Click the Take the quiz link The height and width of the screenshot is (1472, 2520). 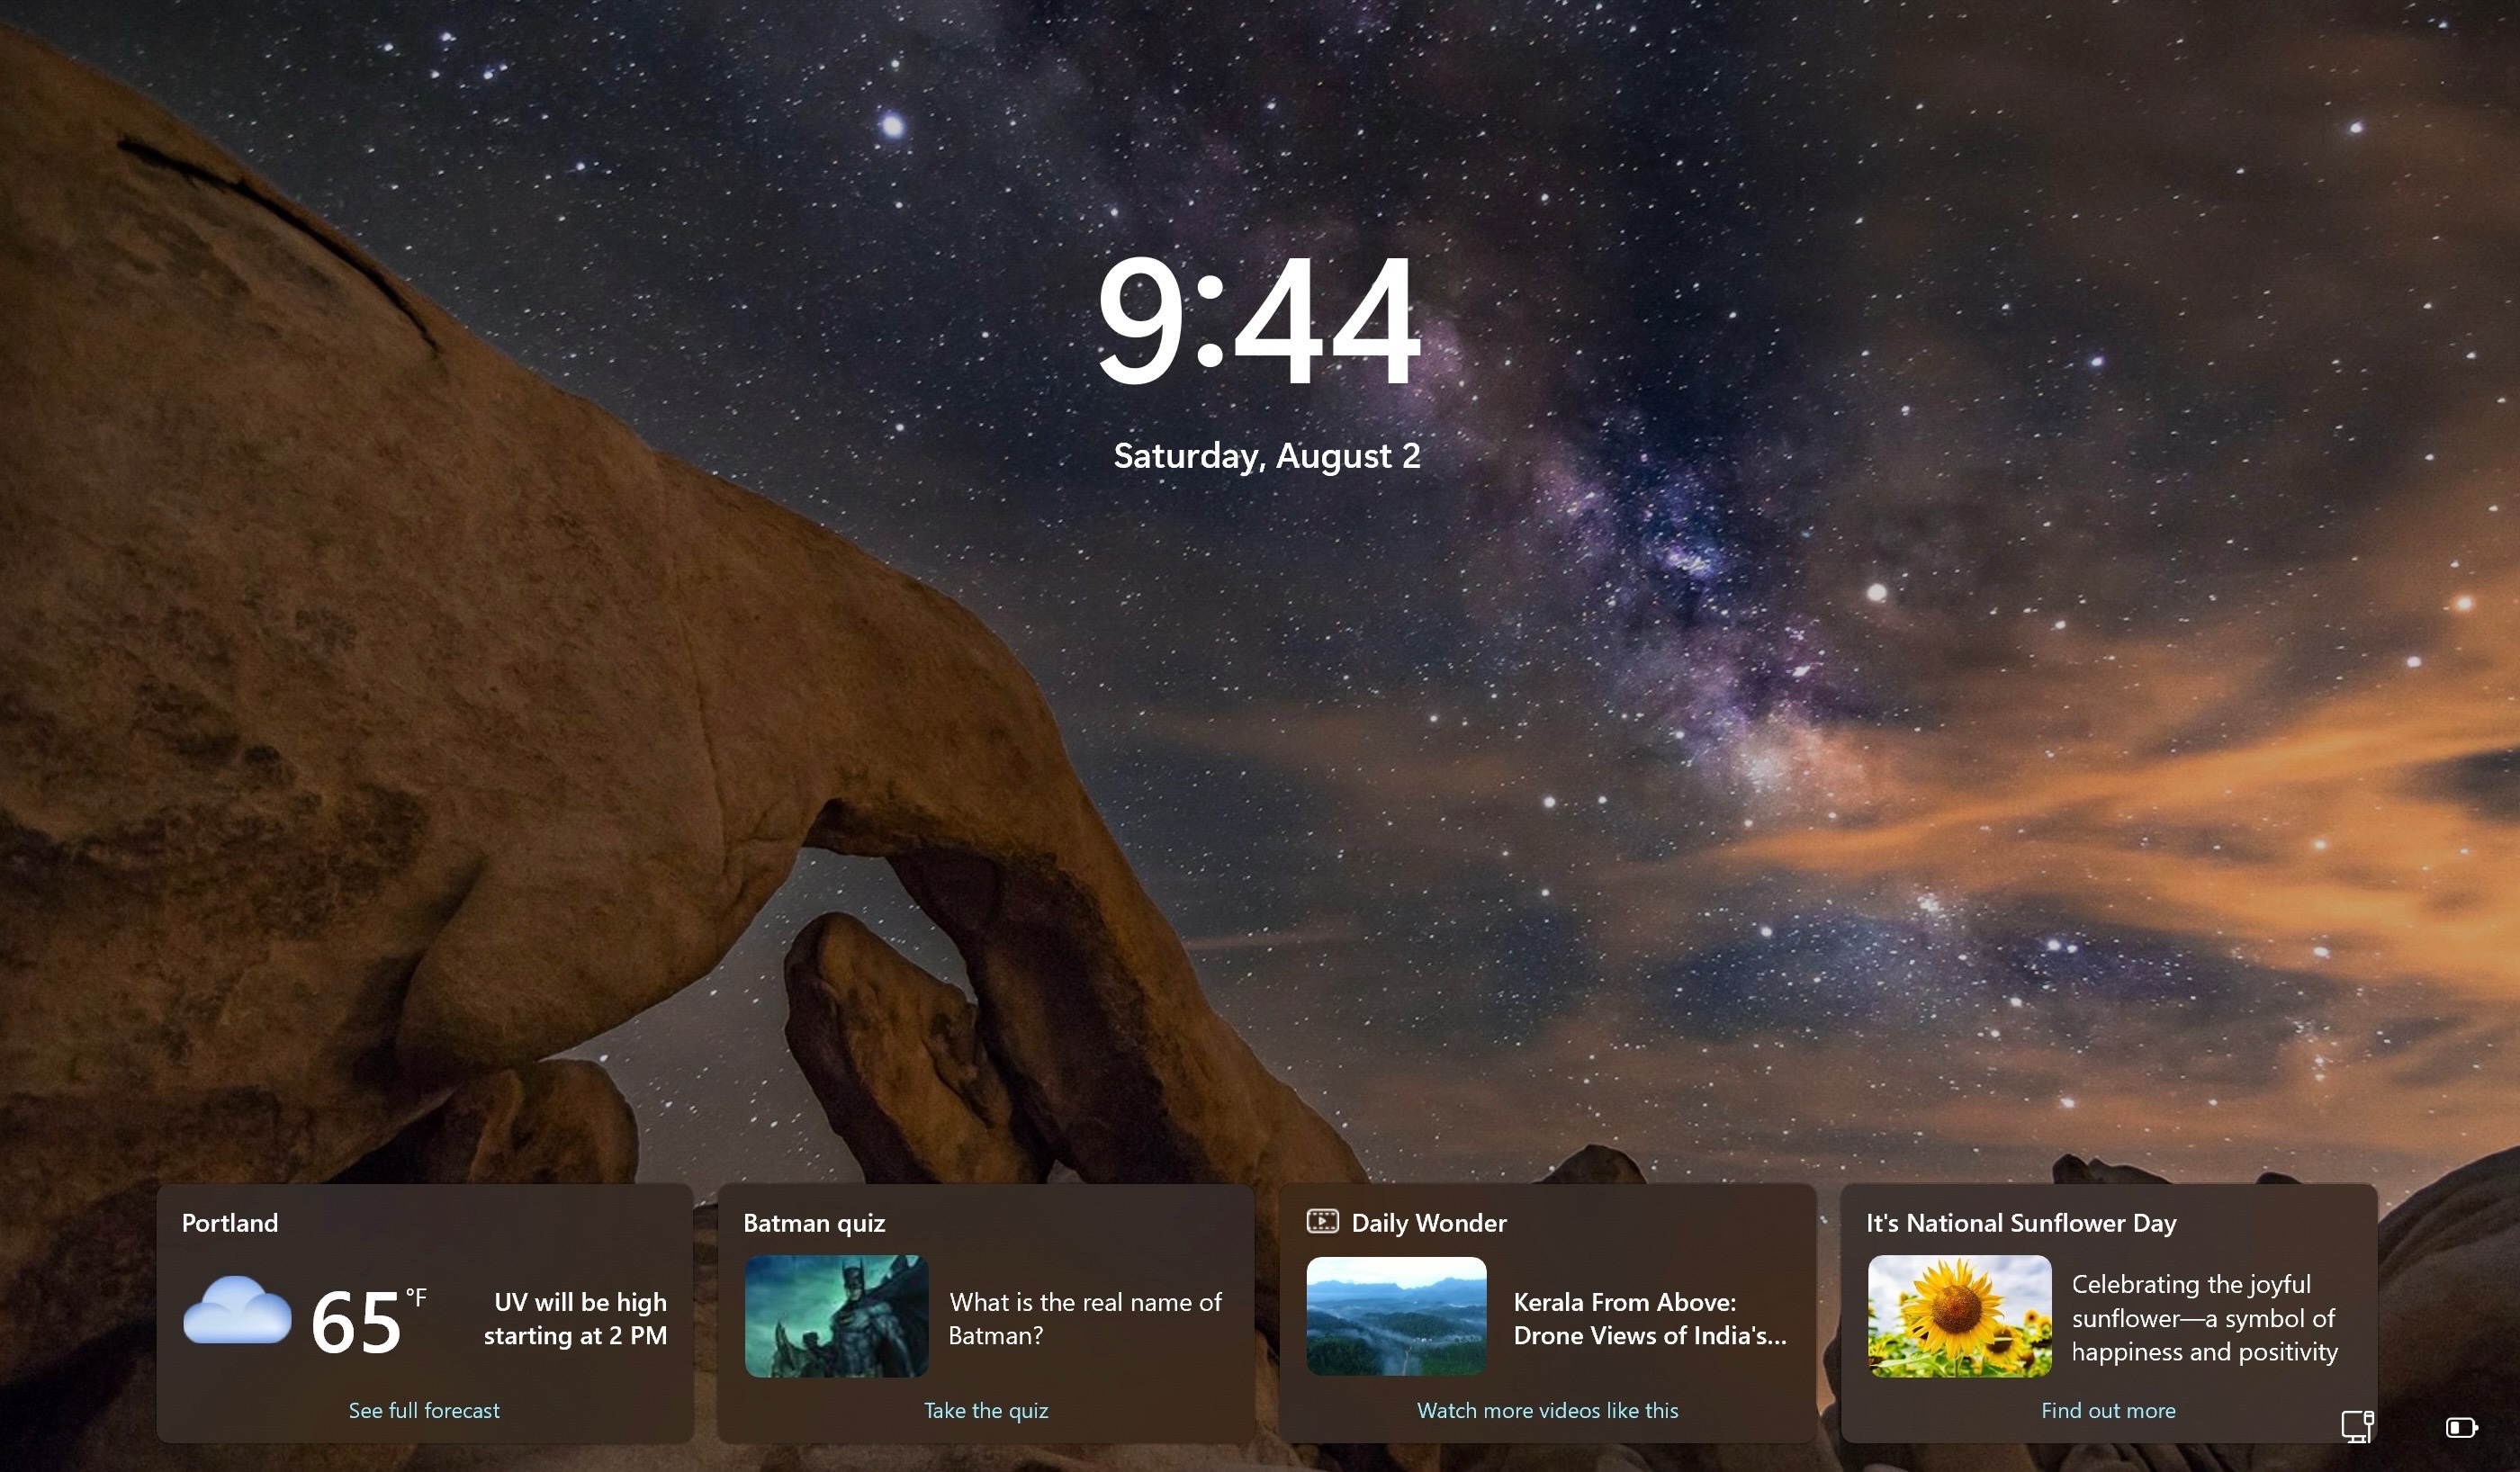click(985, 1410)
